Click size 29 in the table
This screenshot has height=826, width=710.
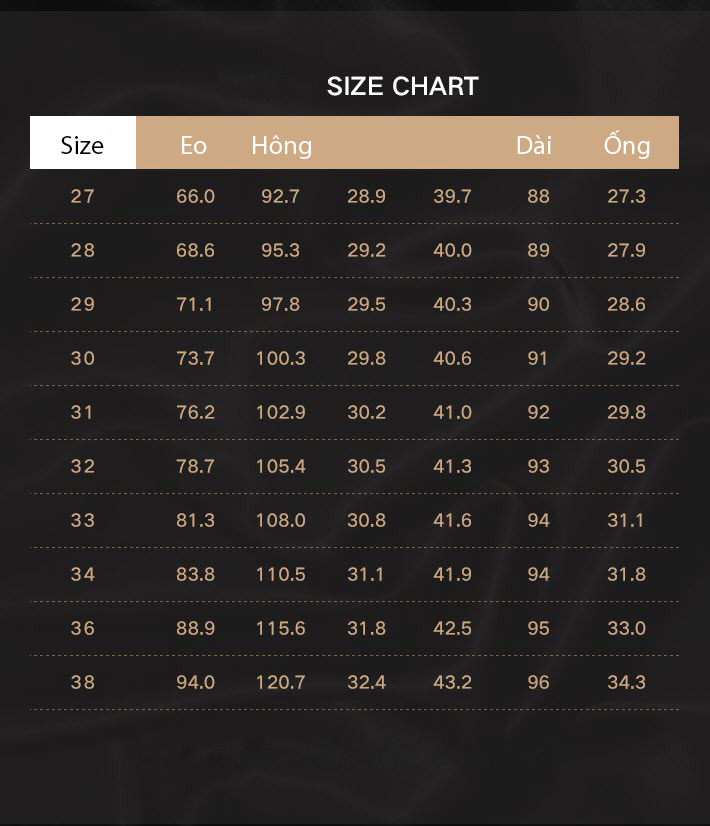point(83,304)
